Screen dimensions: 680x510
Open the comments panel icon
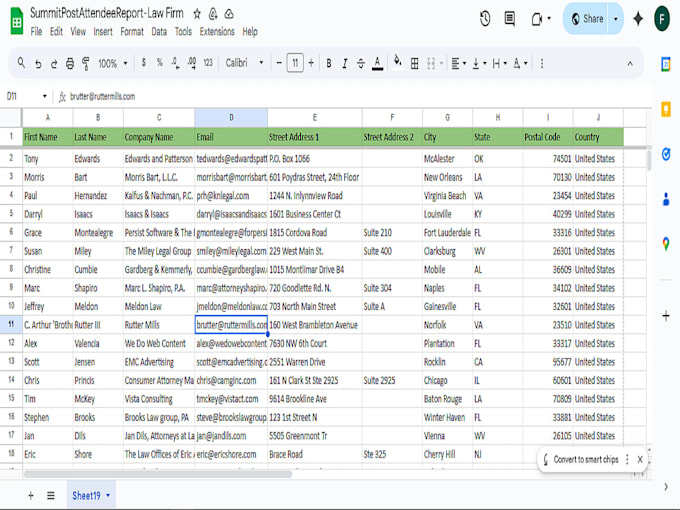(510, 19)
